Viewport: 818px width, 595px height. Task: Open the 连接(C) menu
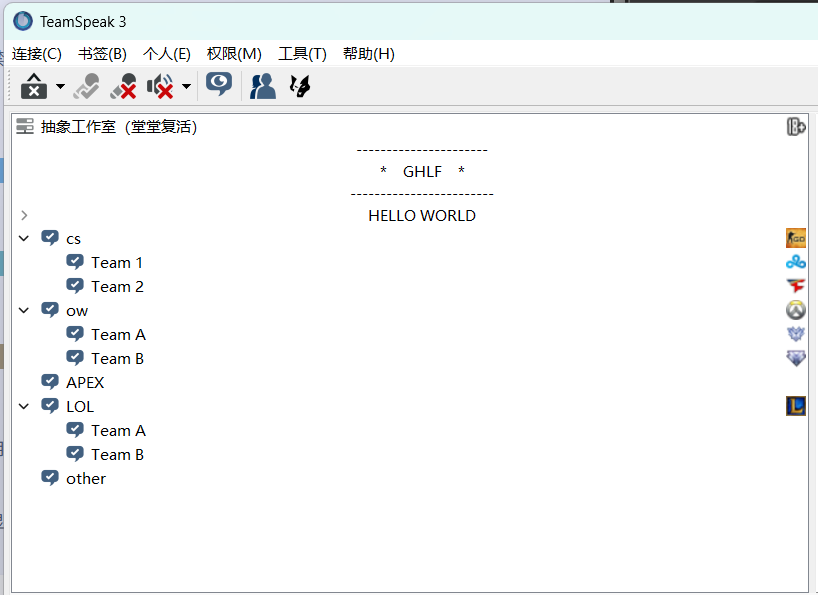37,54
